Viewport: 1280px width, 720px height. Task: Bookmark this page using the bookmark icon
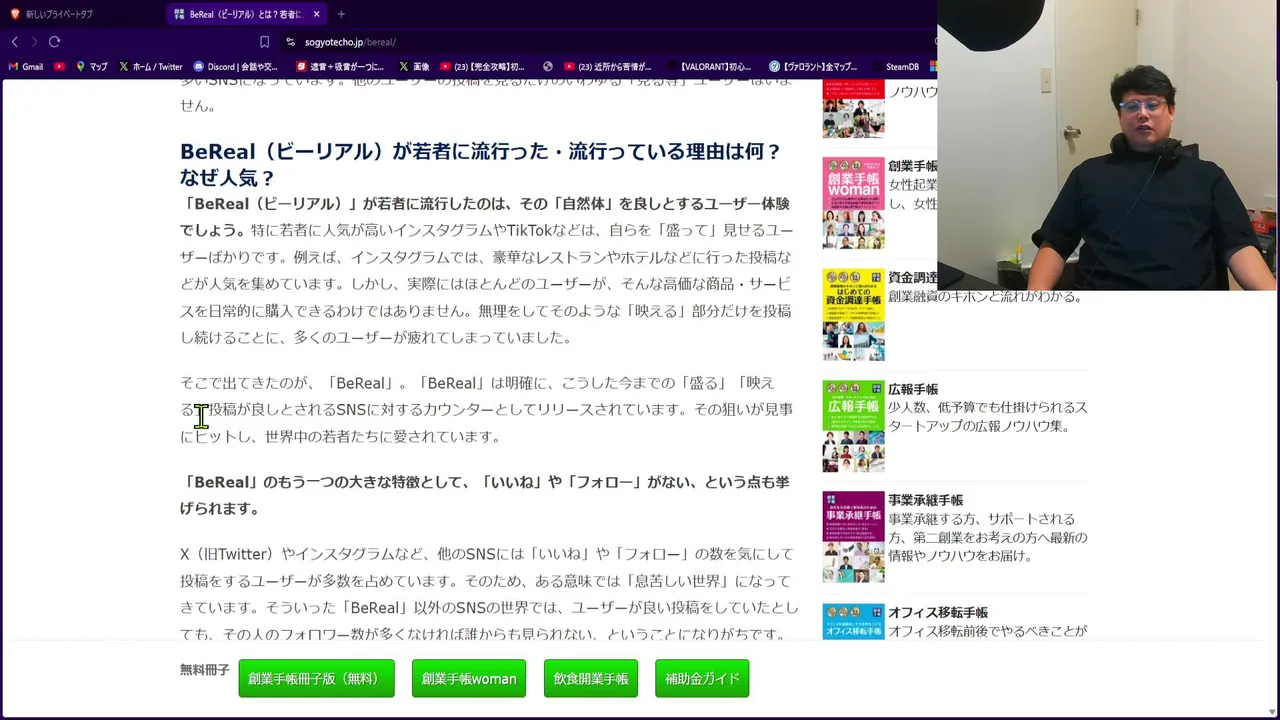264,42
